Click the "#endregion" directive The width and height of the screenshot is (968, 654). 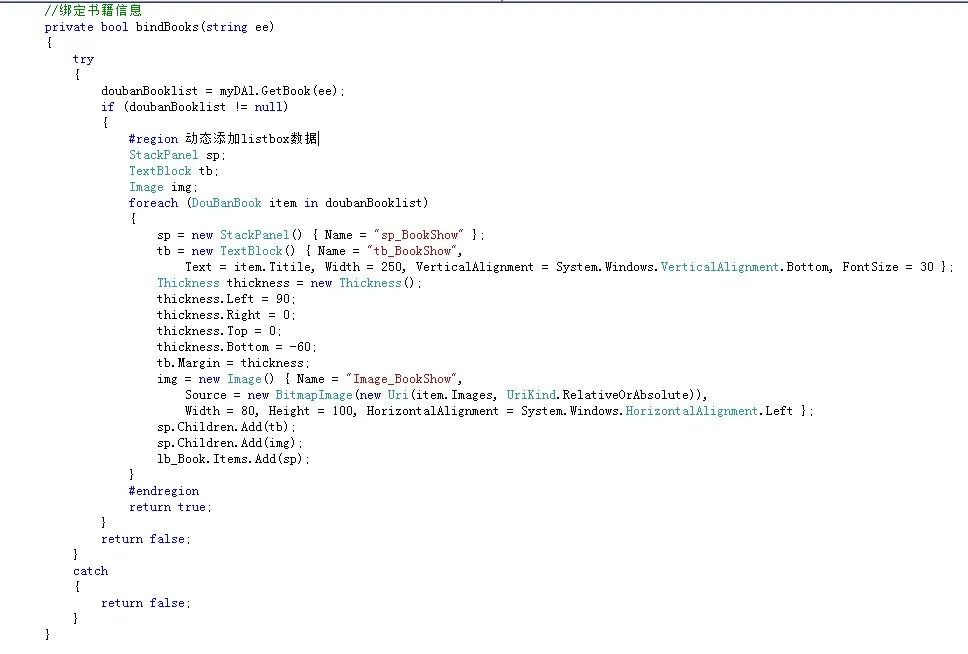tap(164, 491)
